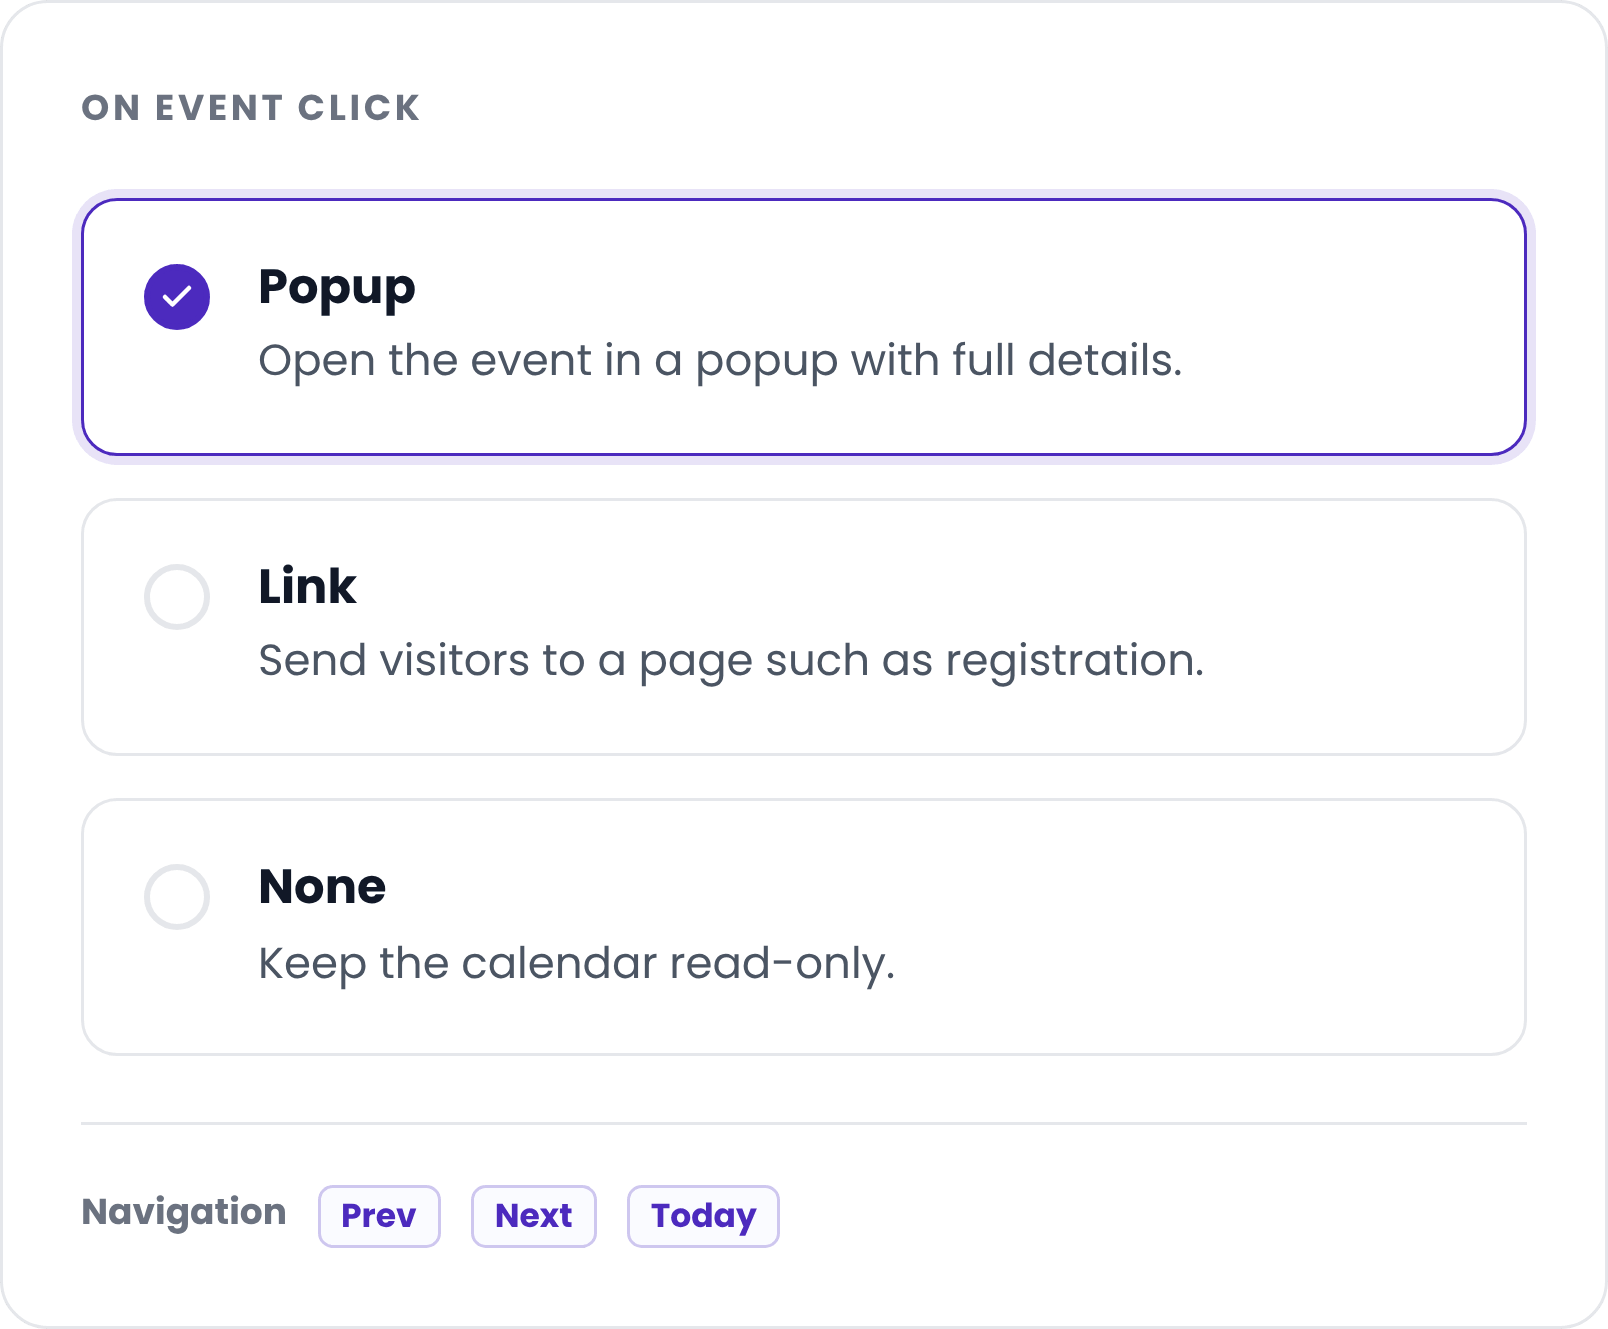Click the Today navigation button

[703, 1216]
